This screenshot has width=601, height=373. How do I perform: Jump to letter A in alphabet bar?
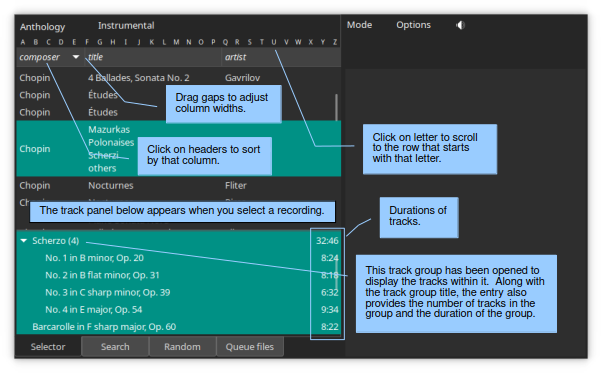(23, 42)
